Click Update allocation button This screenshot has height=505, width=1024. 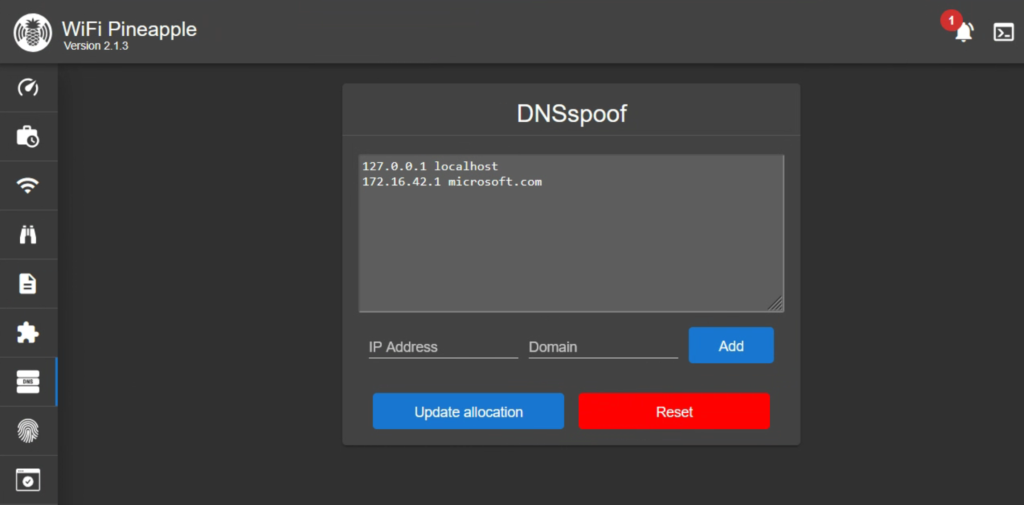[468, 412]
